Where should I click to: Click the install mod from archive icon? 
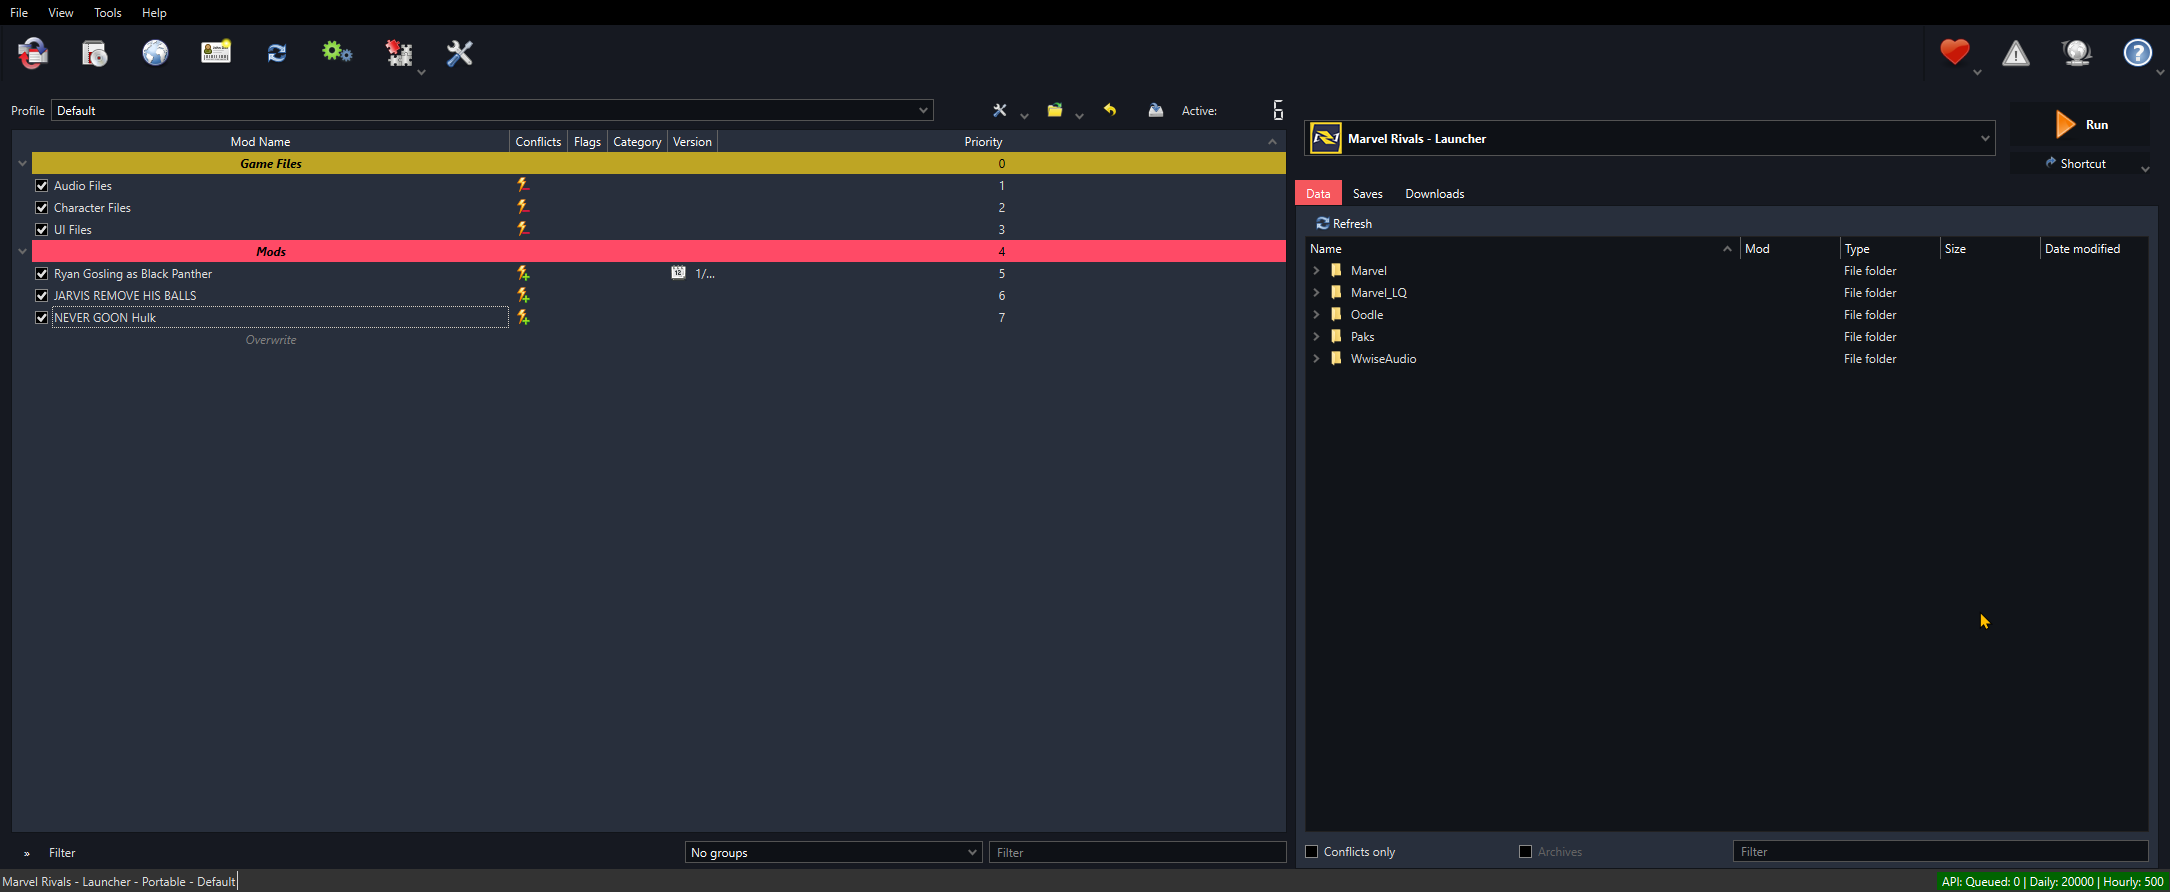pyautogui.click(x=95, y=53)
